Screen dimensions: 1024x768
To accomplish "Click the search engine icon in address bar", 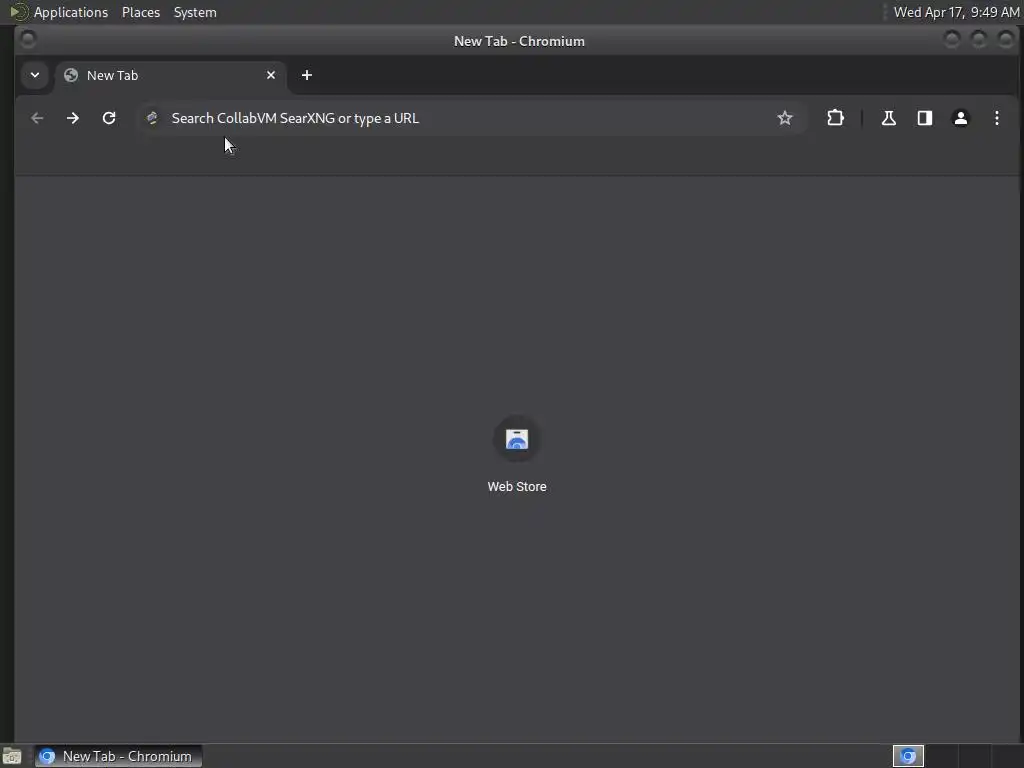I will [x=152, y=118].
